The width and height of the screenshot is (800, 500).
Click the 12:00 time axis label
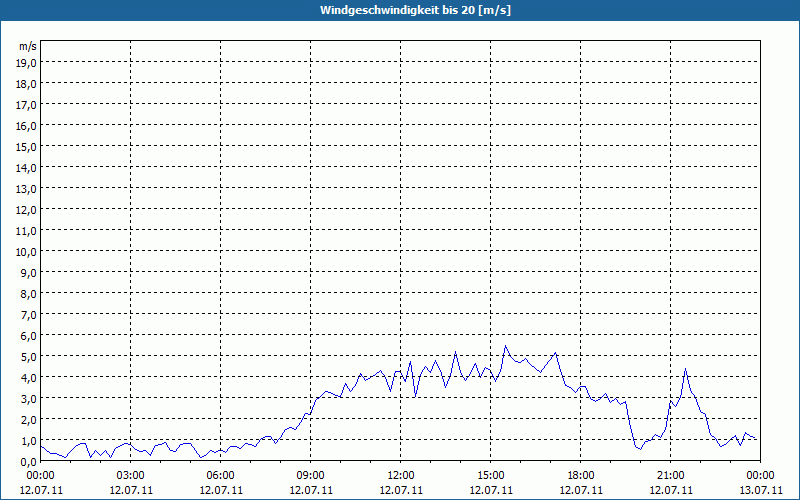401,476
